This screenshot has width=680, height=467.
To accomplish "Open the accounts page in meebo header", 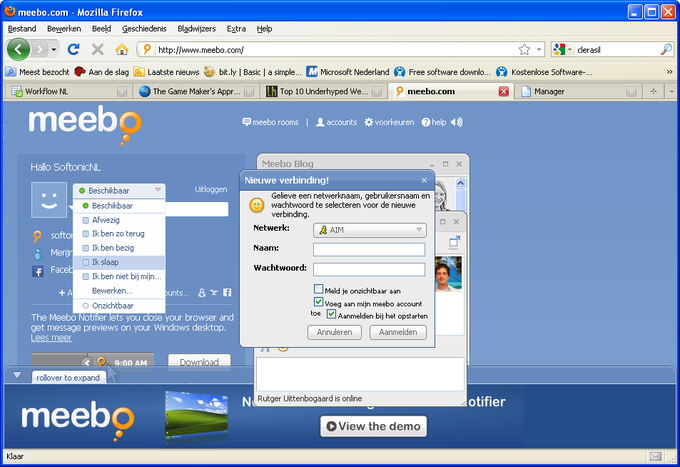I will [337, 122].
